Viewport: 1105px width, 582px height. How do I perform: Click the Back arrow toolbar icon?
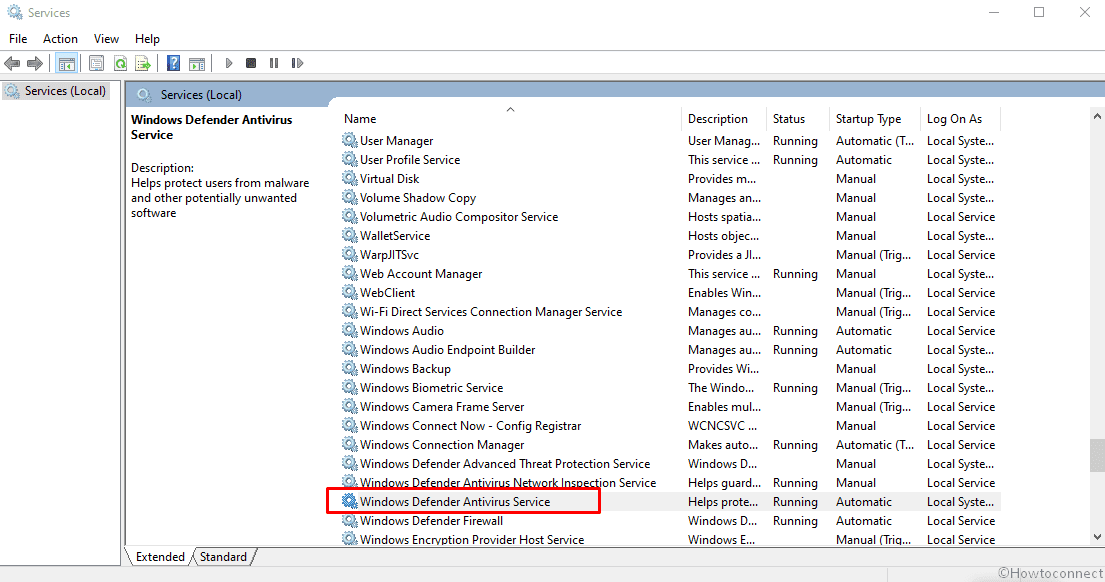click(12, 63)
